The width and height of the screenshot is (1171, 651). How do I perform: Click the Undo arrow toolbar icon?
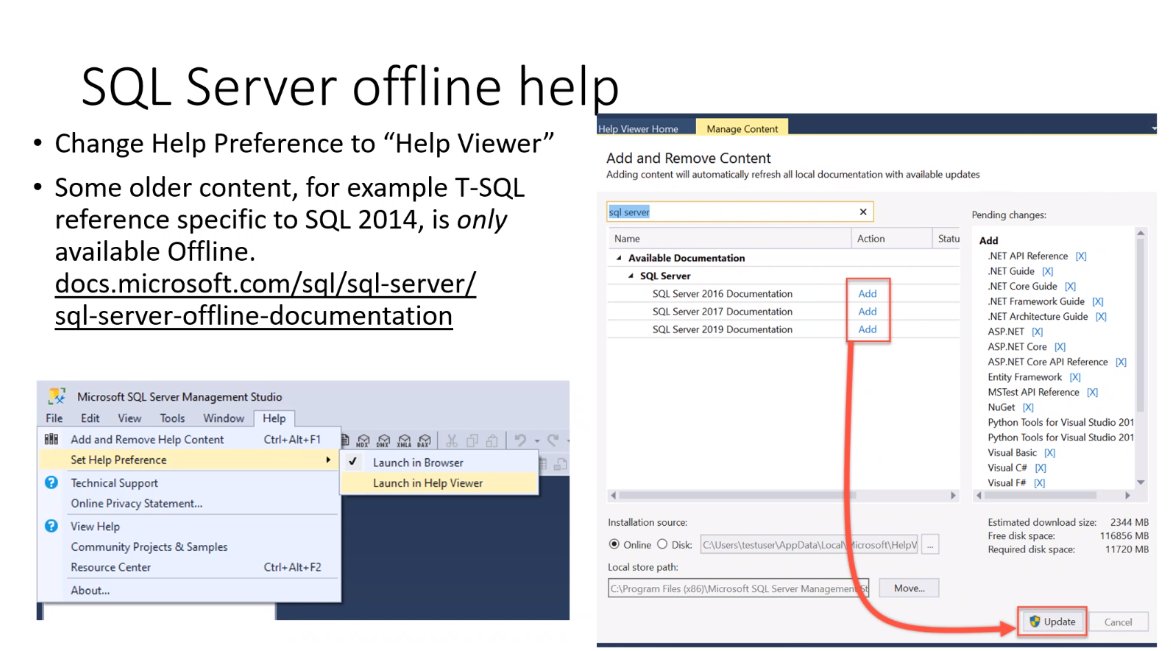(x=521, y=440)
